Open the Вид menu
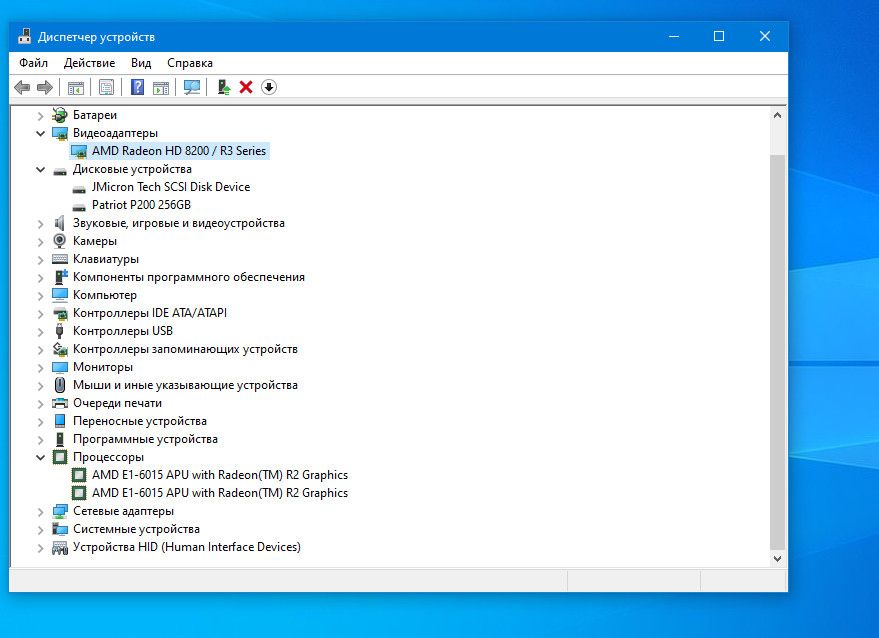This screenshot has width=879, height=638. point(141,63)
